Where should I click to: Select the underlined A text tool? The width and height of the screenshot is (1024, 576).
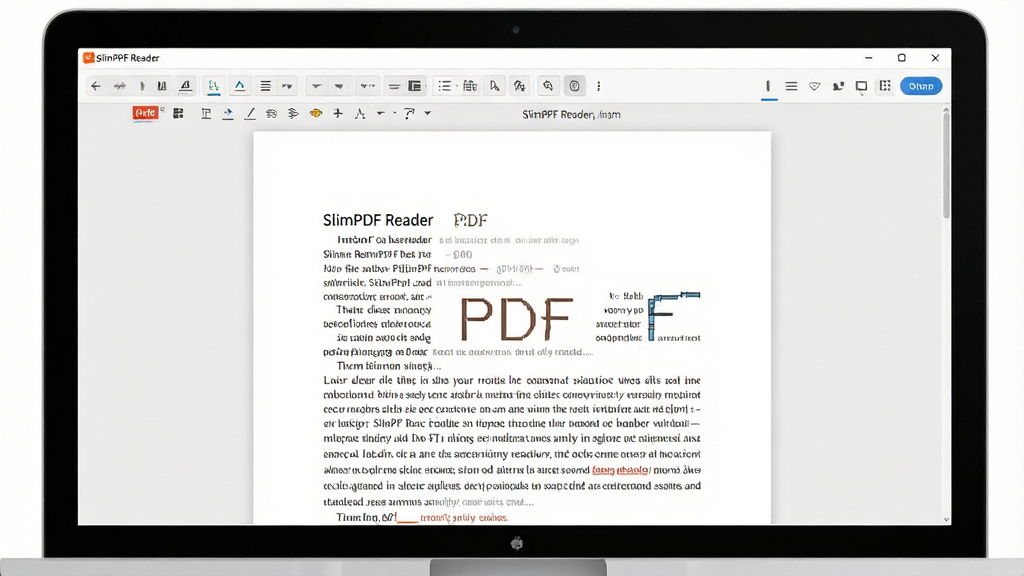pos(185,86)
